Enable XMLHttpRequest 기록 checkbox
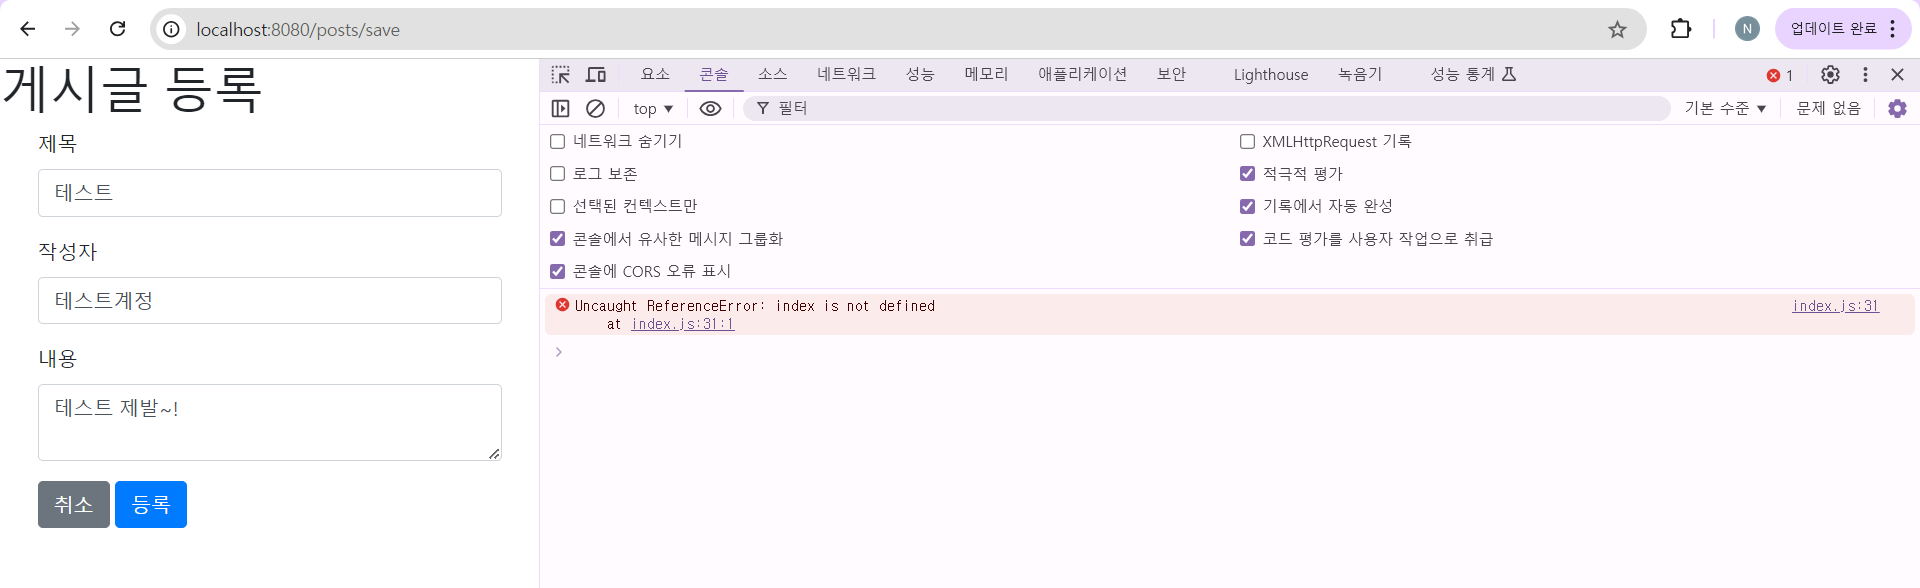 point(1247,142)
